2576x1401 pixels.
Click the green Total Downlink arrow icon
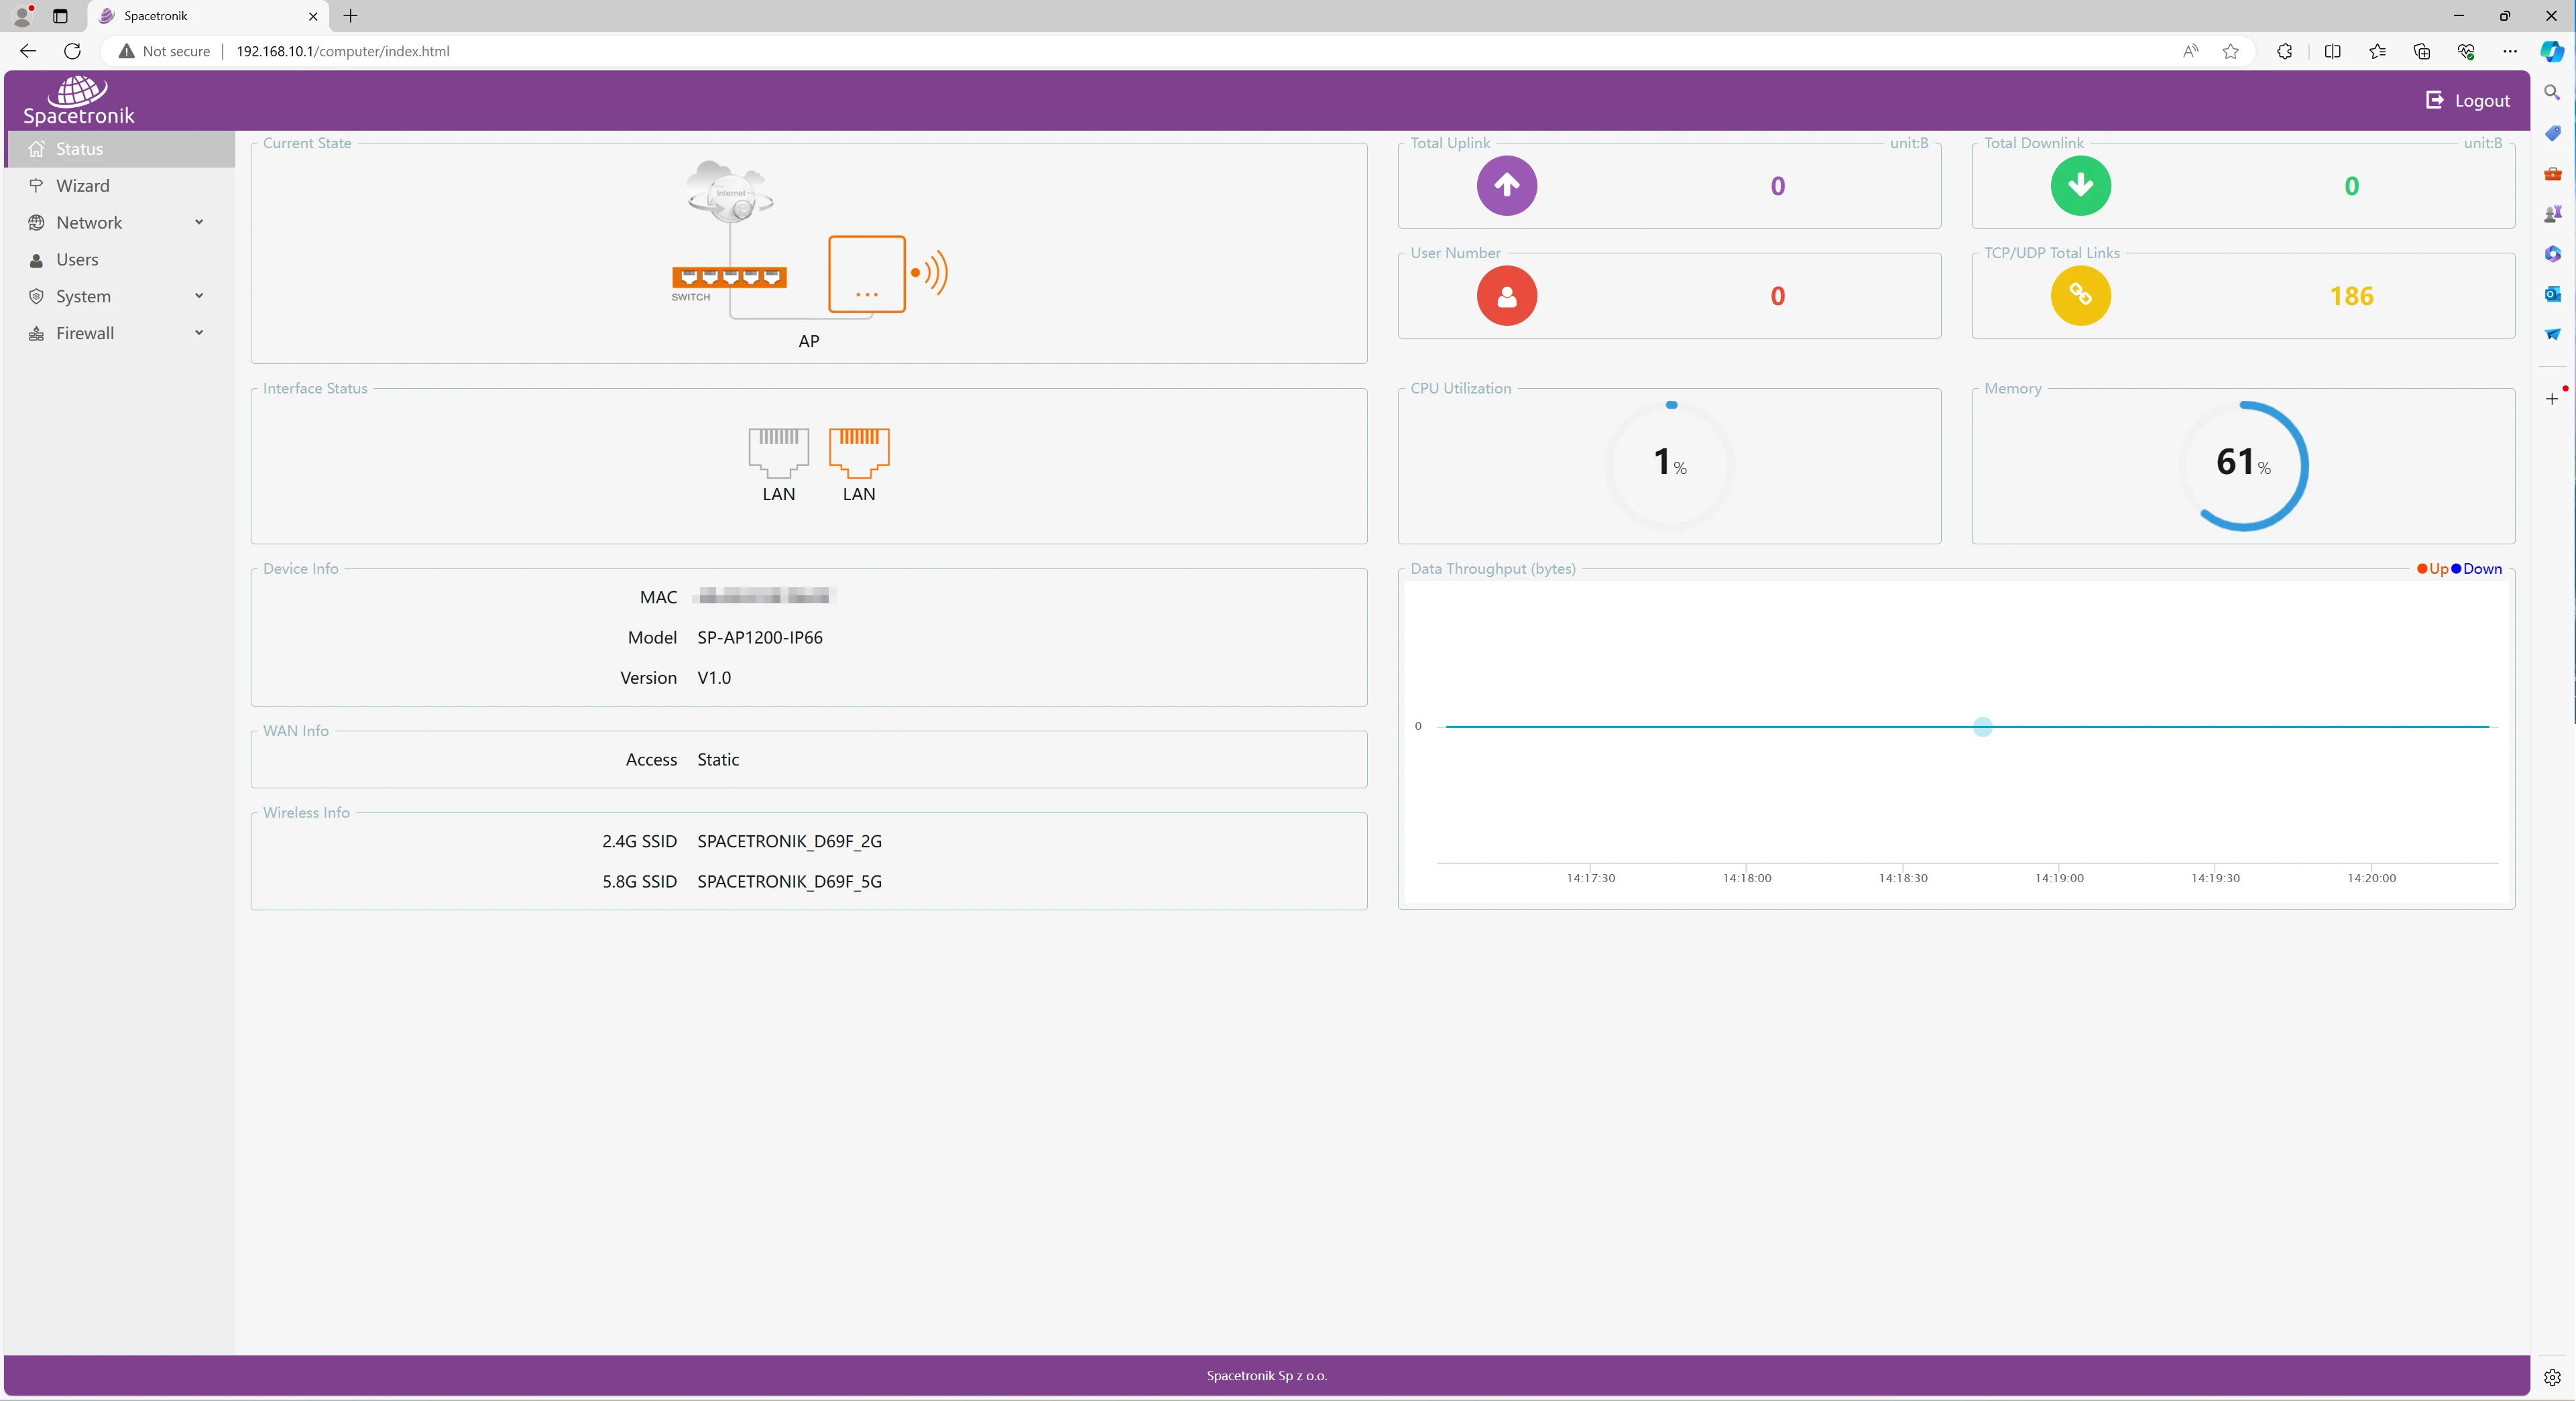pos(2080,185)
